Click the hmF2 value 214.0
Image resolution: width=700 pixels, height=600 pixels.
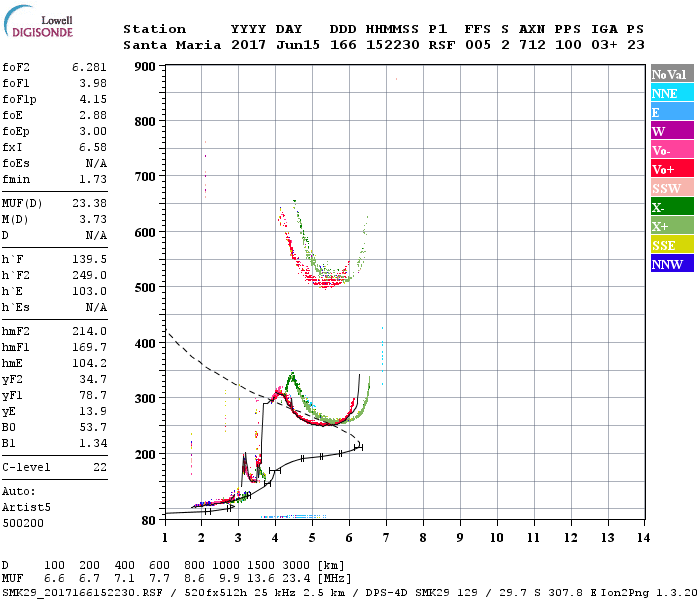pyautogui.click(x=89, y=331)
